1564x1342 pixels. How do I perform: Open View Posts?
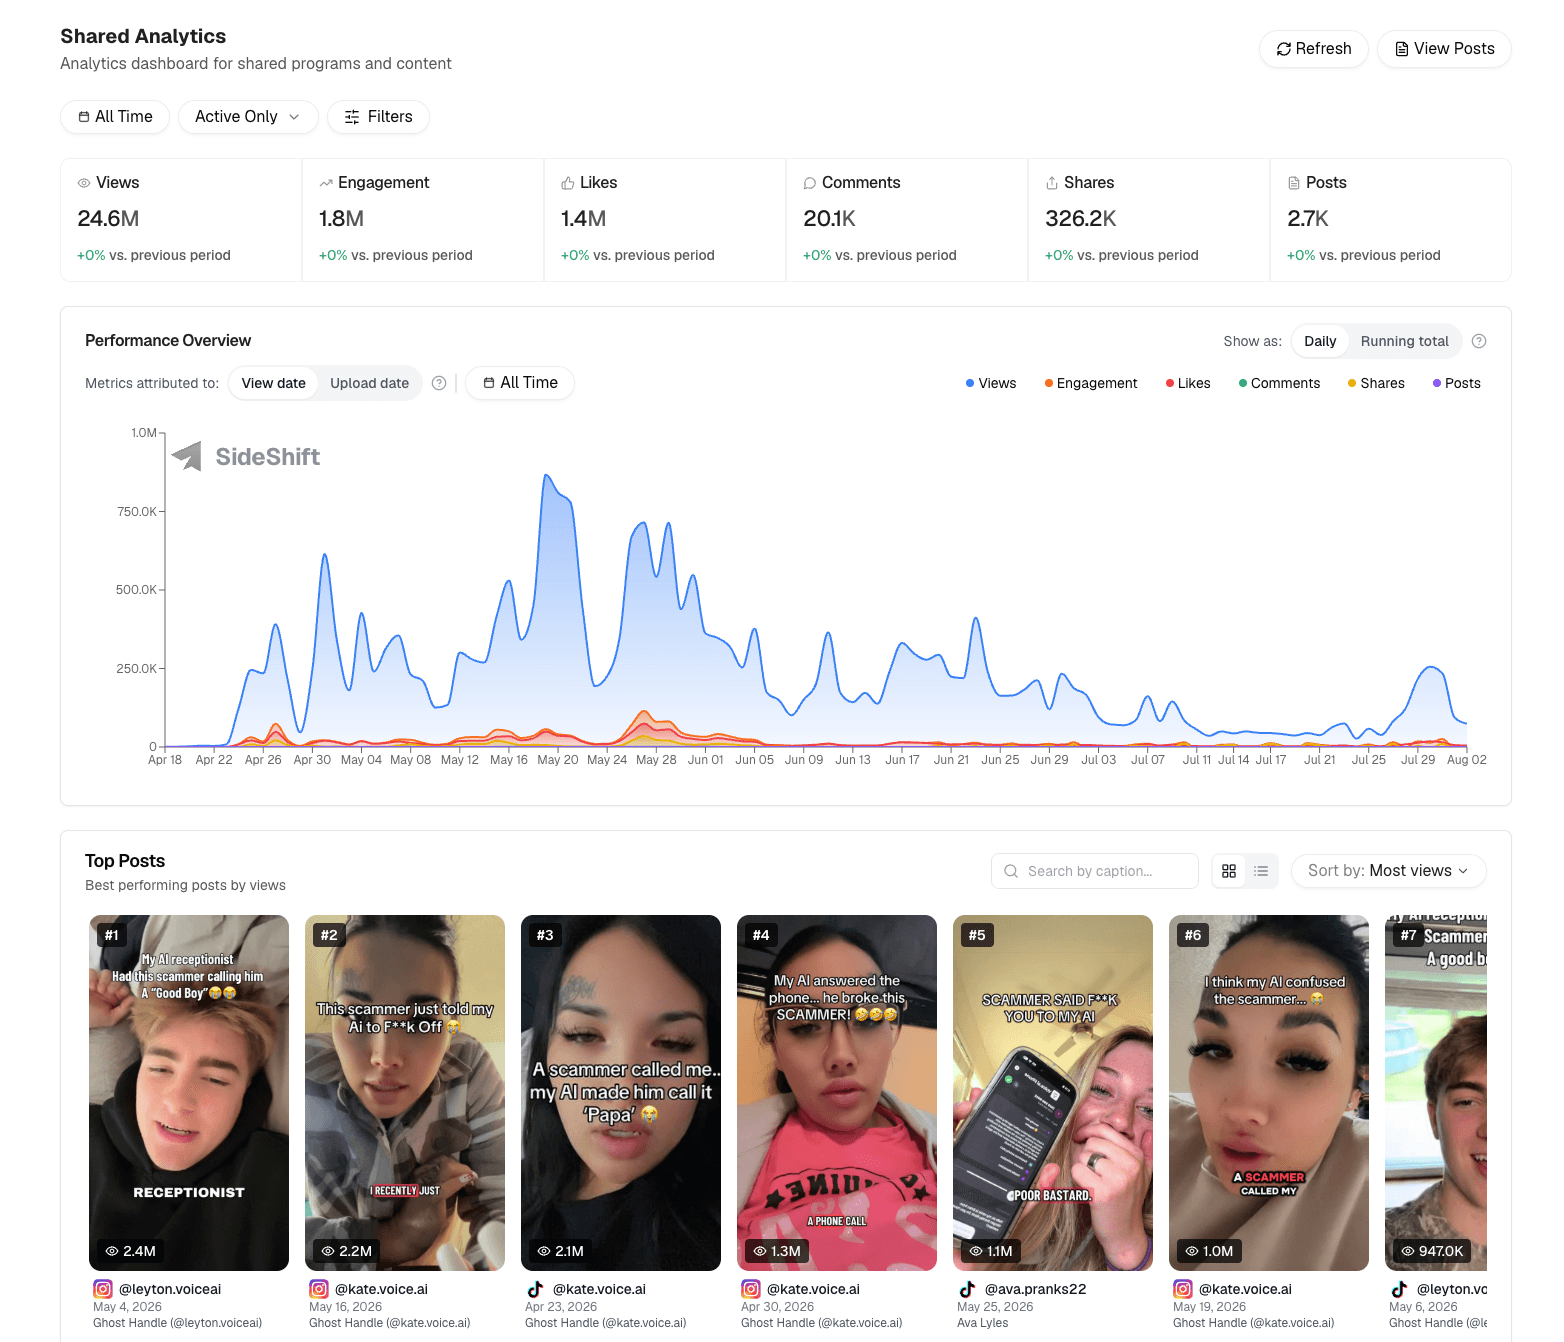(x=1444, y=49)
